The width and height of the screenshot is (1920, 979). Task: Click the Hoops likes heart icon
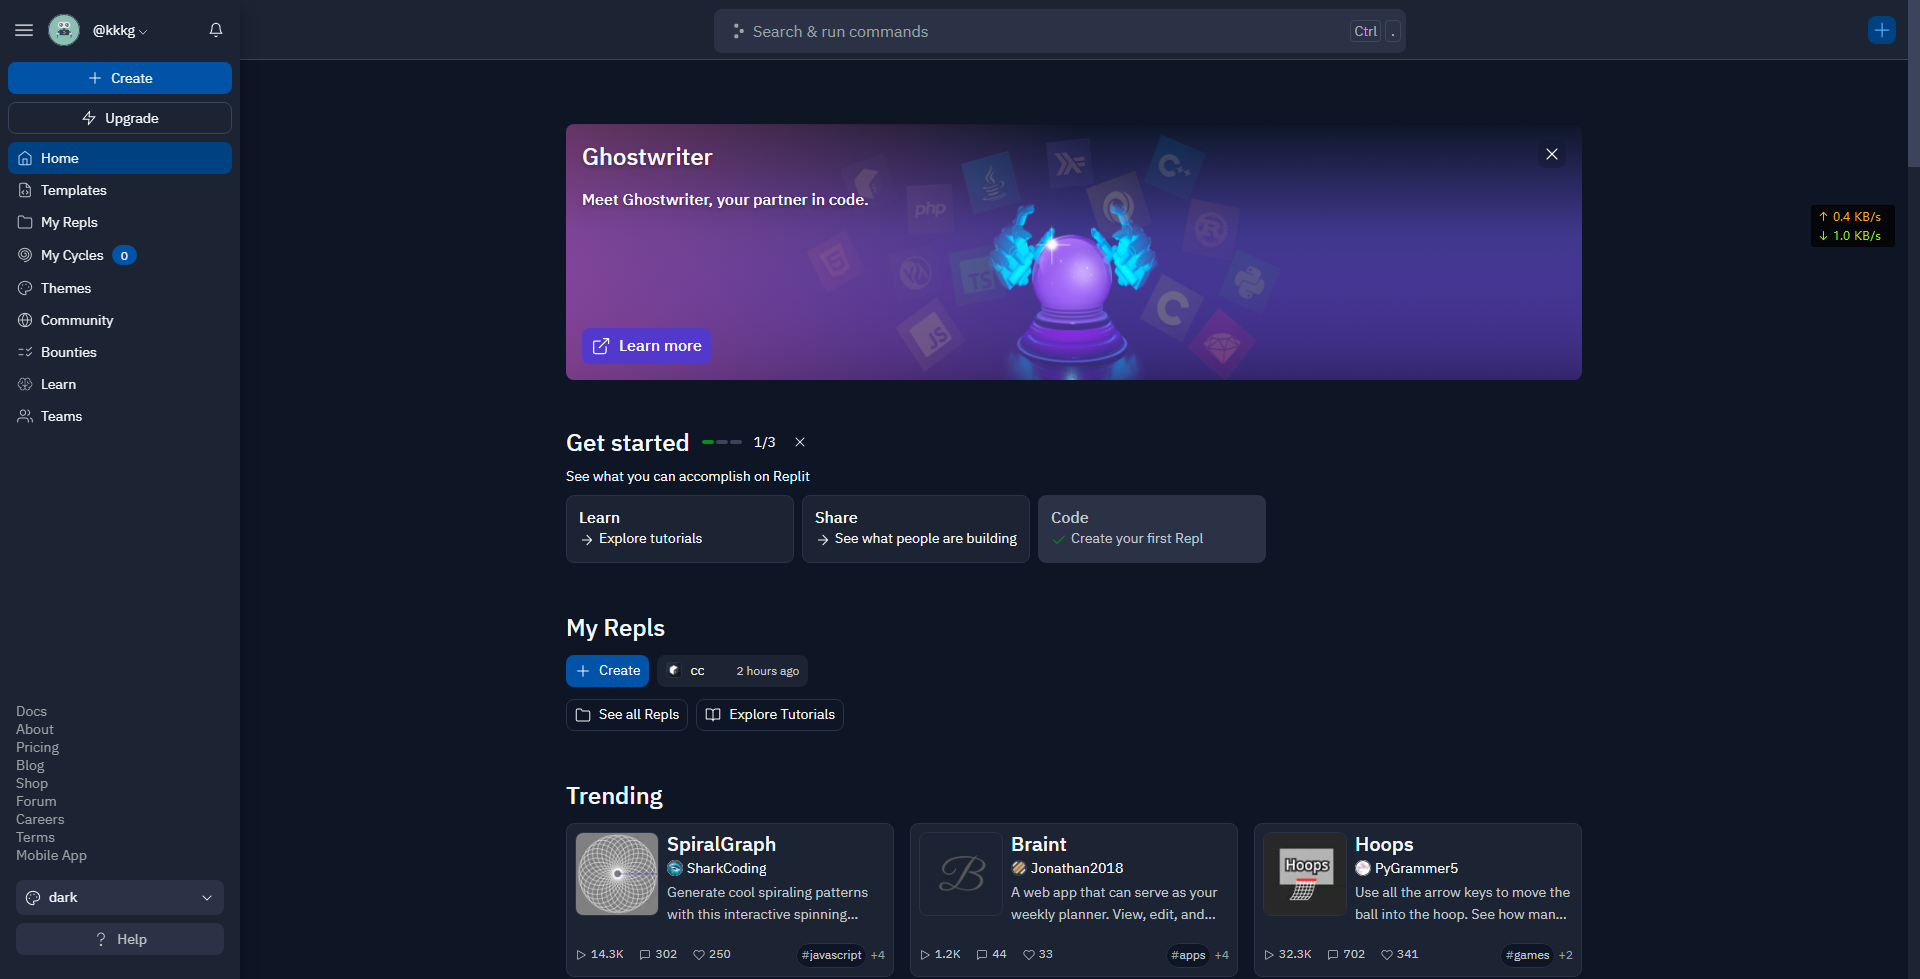tap(1387, 955)
